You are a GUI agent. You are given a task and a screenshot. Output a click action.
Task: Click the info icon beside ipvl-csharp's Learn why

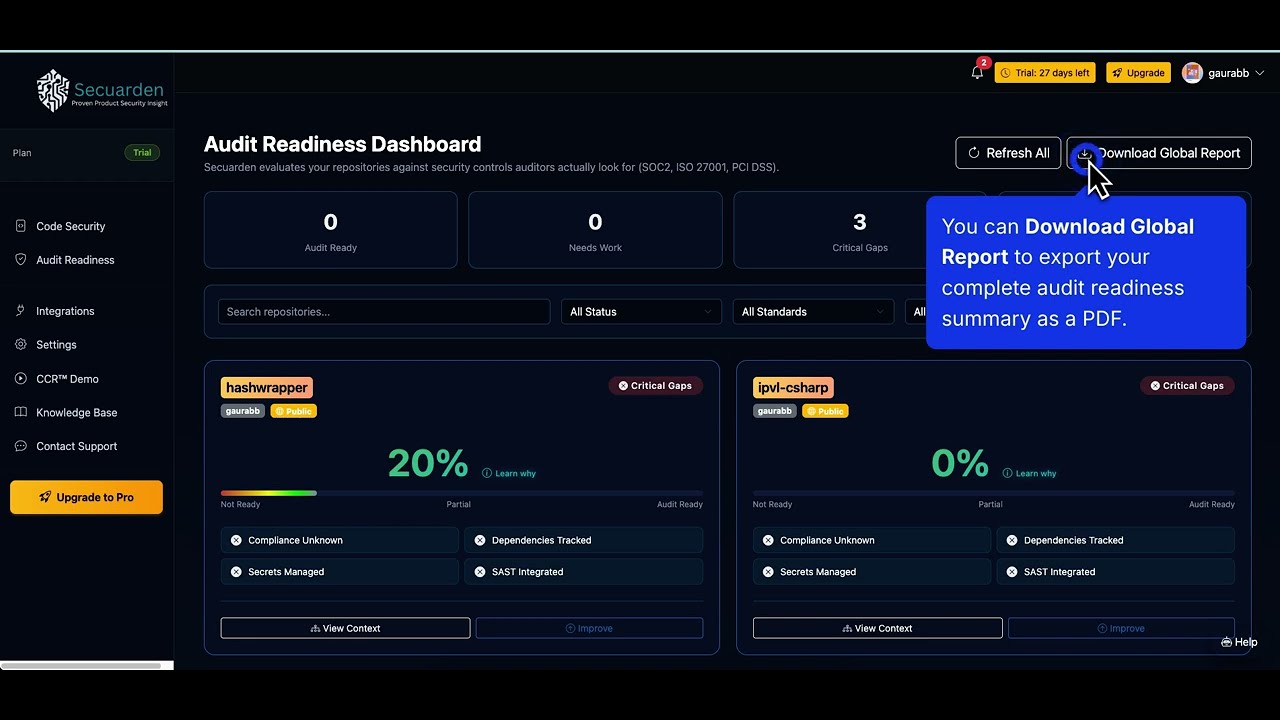(x=1007, y=473)
